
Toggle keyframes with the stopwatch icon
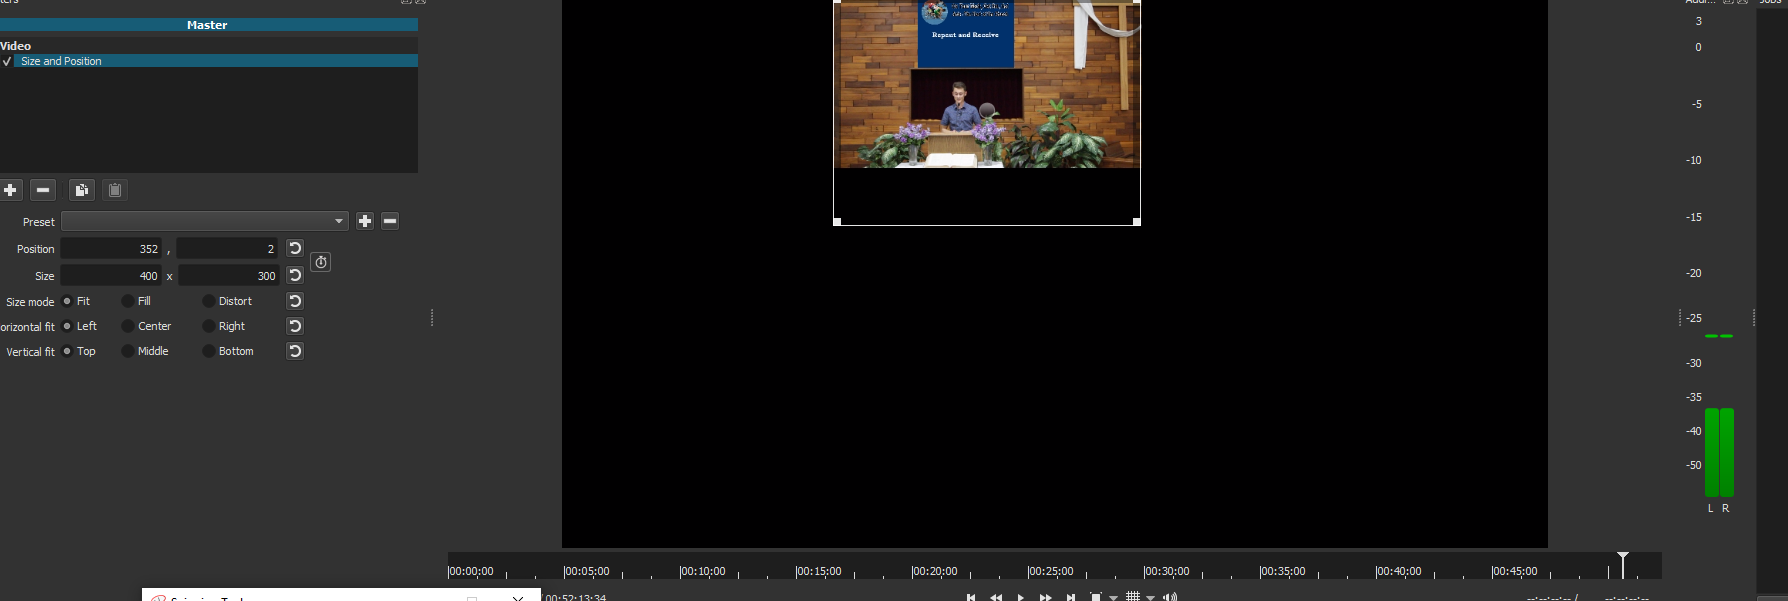tap(321, 262)
